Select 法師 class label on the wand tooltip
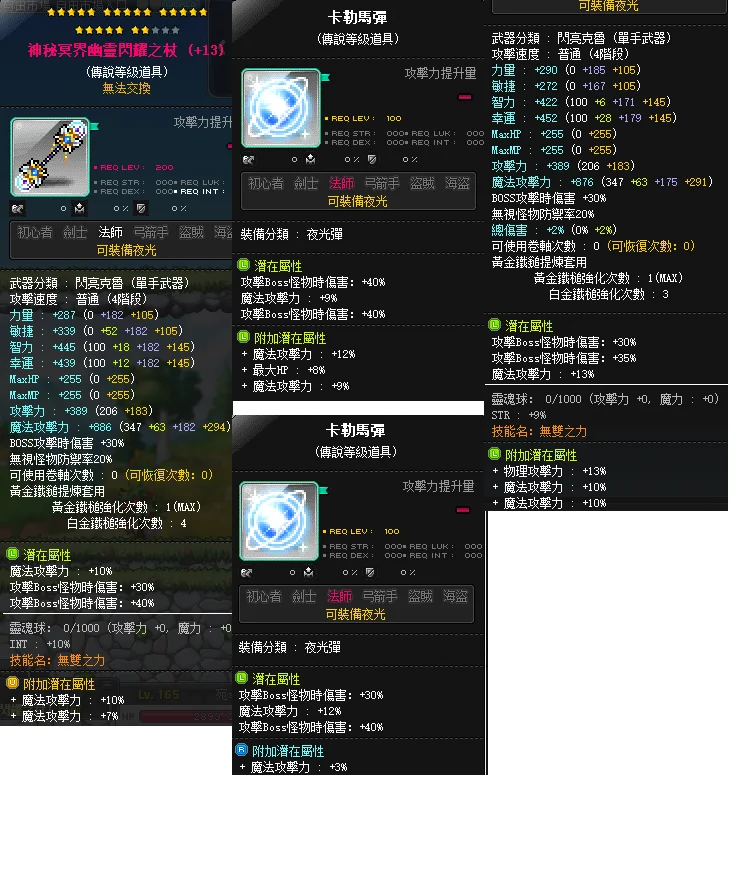 (x=110, y=232)
